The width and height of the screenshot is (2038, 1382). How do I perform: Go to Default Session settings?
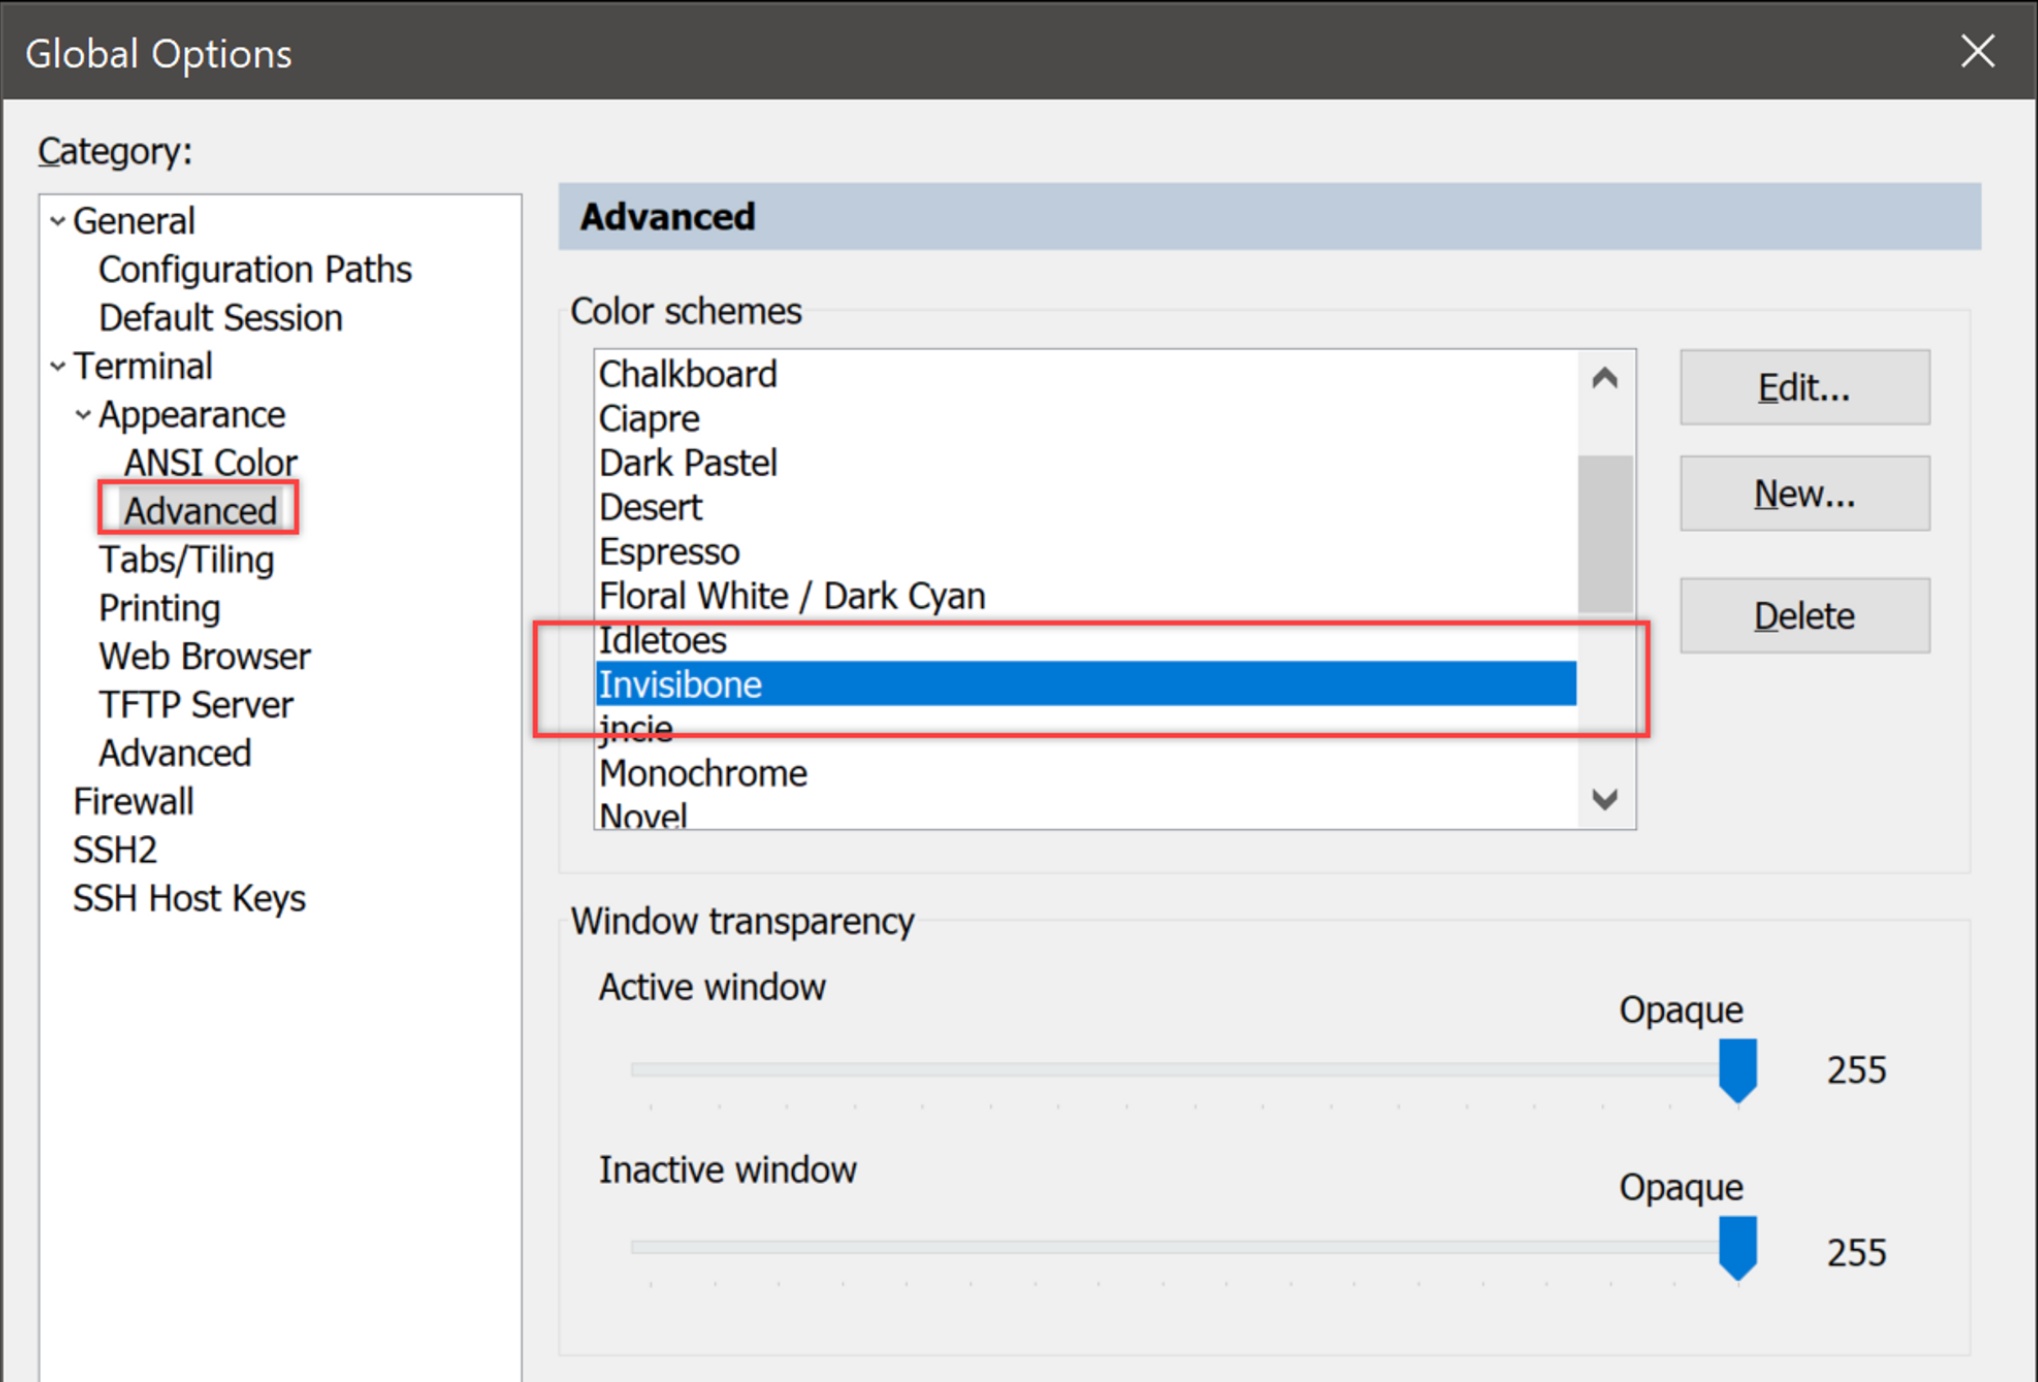tap(220, 318)
